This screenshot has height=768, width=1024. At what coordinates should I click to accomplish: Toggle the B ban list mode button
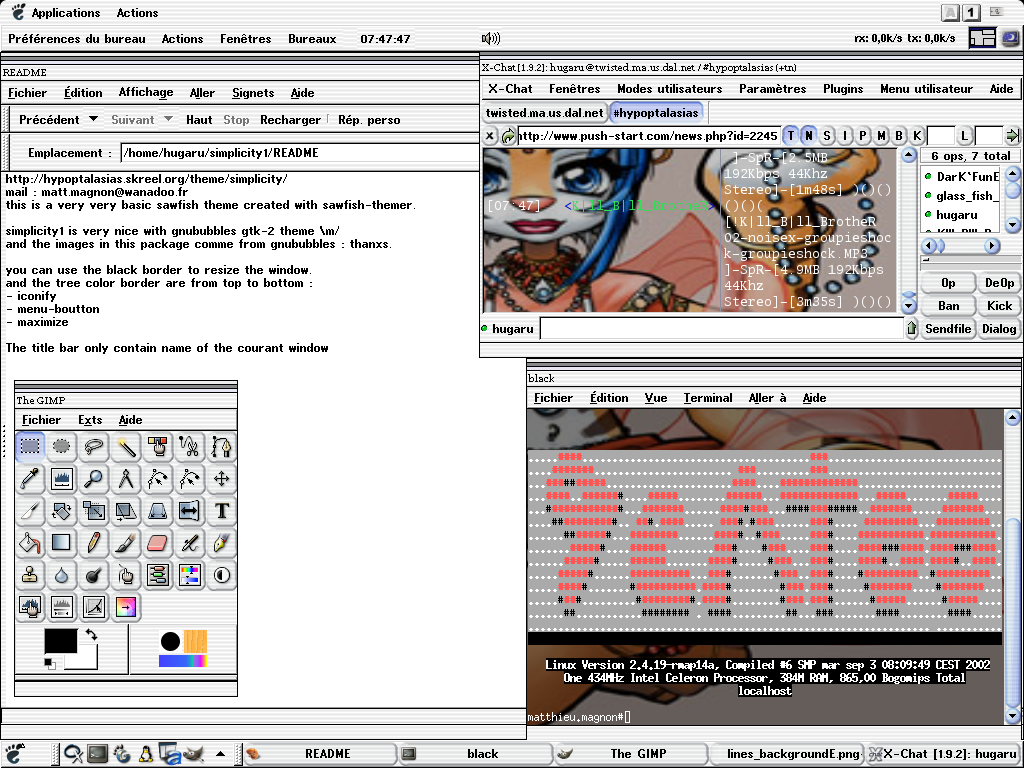tap(899, 136)
